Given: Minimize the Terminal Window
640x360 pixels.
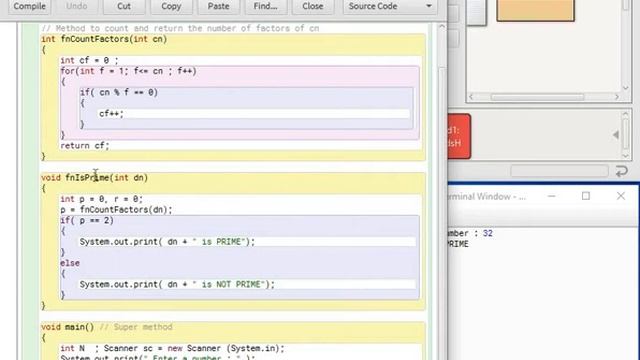Looking at the screenshot, I should (551, 196).
